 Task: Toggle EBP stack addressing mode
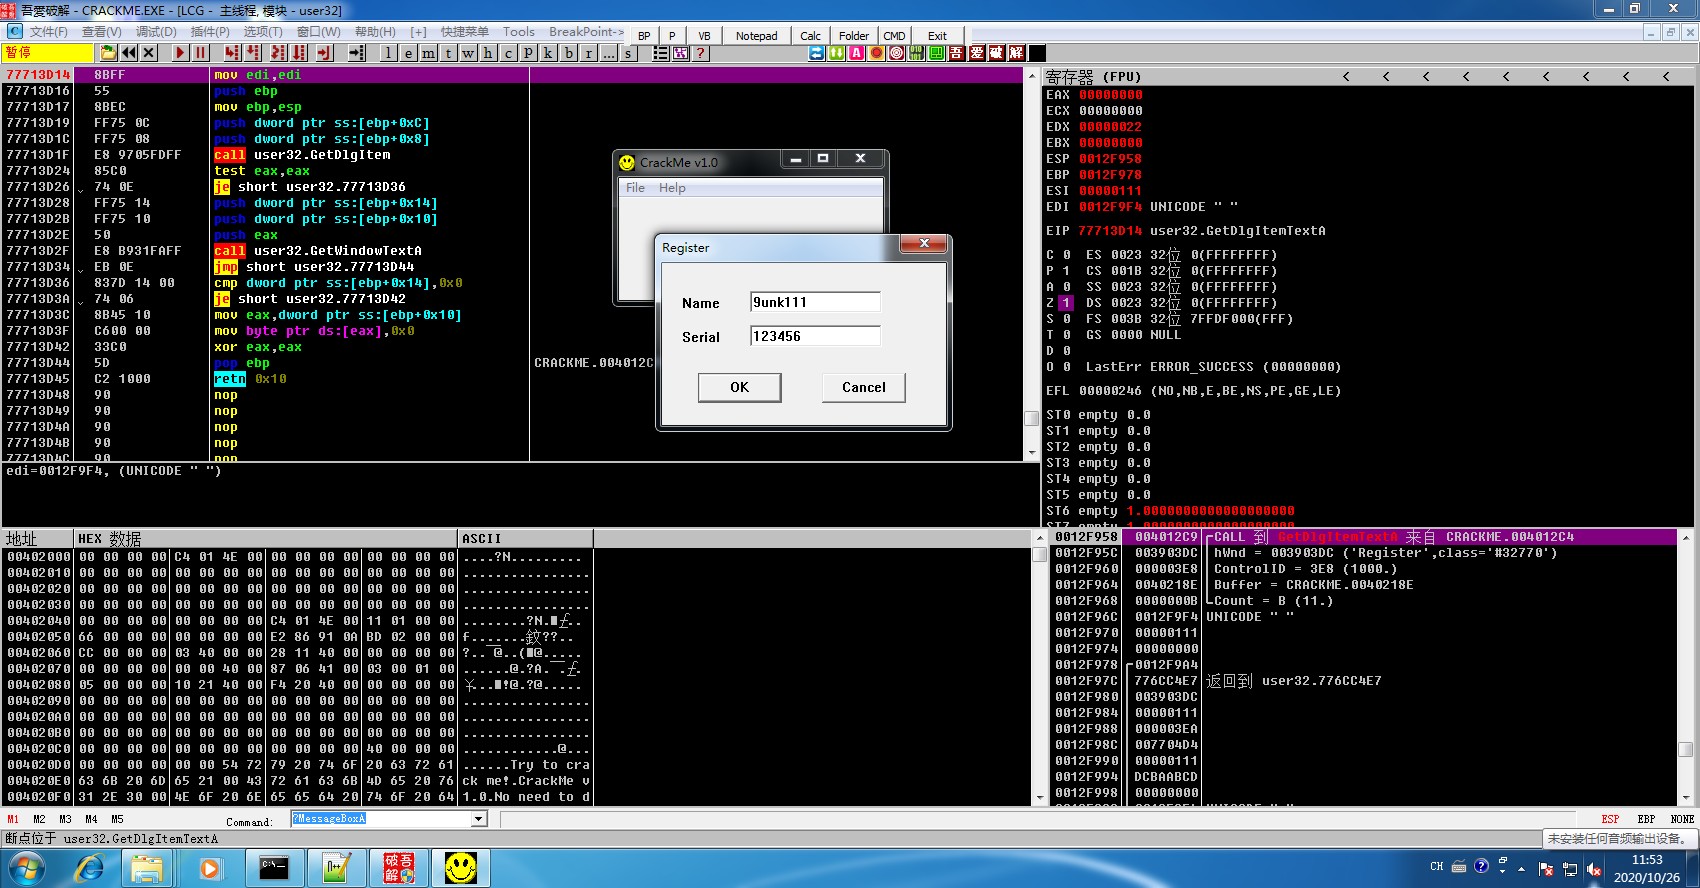pos(1646,819)
